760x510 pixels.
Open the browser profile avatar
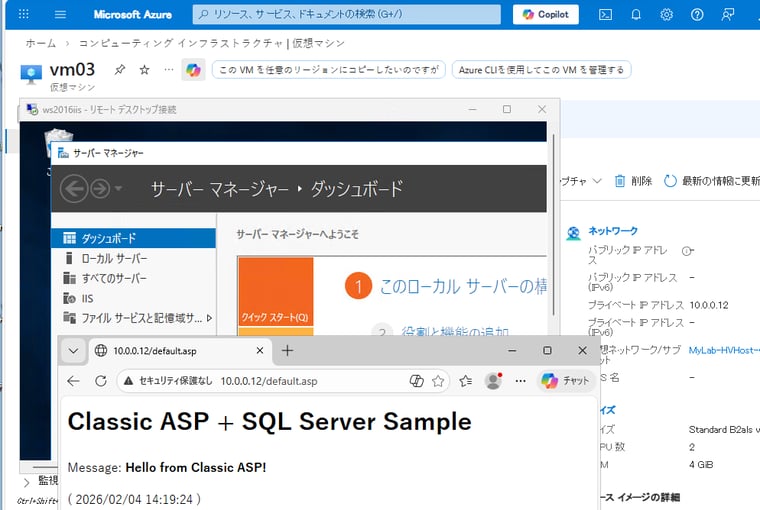point(493,381)
